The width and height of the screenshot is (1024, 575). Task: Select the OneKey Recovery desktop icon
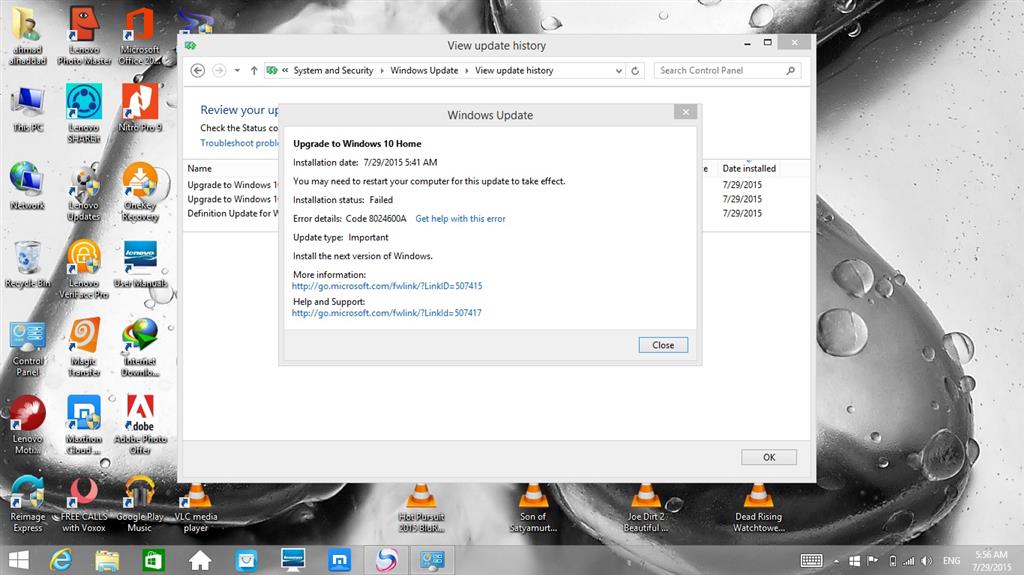click(x=140, y=192)
